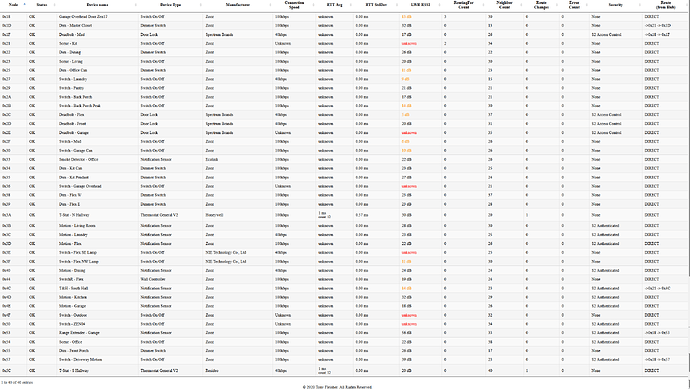Screen dimensions: 690x389
Task: Click the Connection Speed column header
Action: point(294,5)
